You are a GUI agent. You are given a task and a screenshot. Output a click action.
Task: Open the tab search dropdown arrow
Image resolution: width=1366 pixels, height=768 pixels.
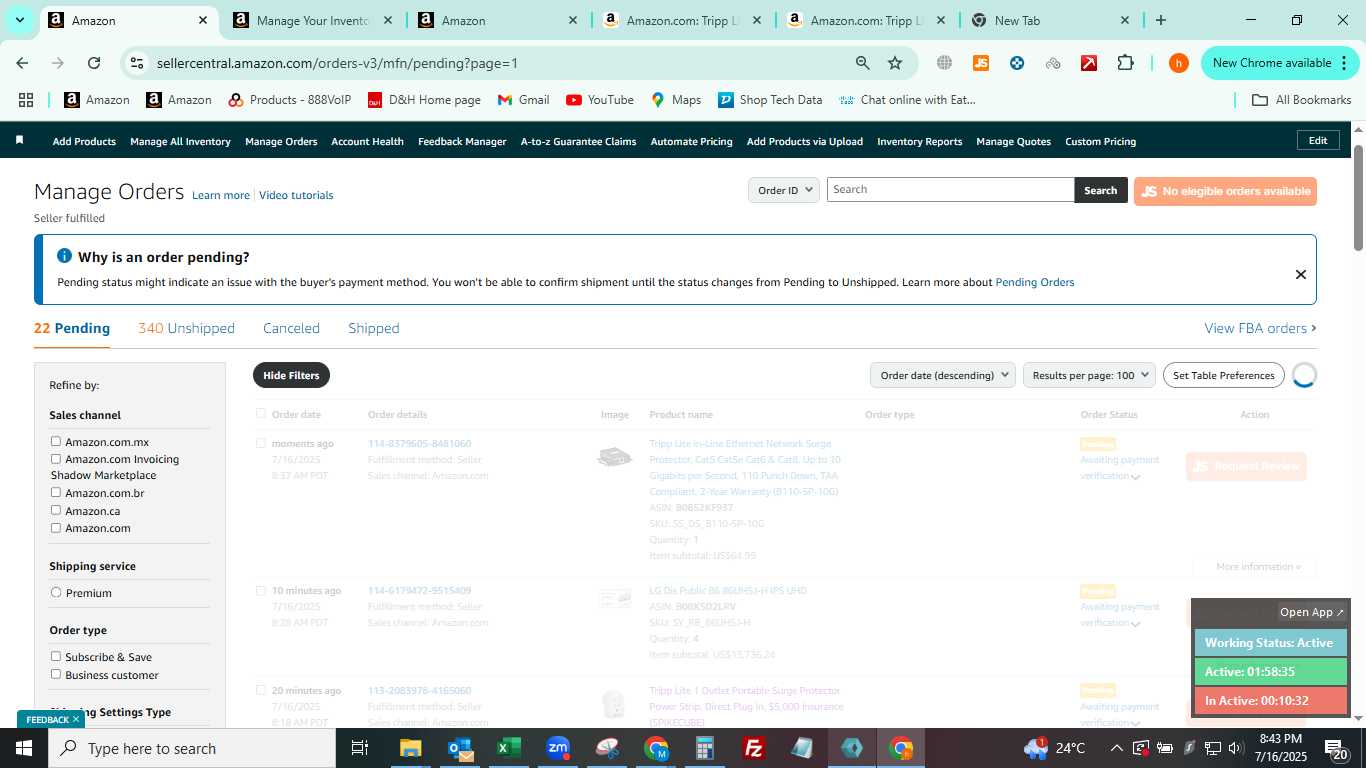click(19, 20)
